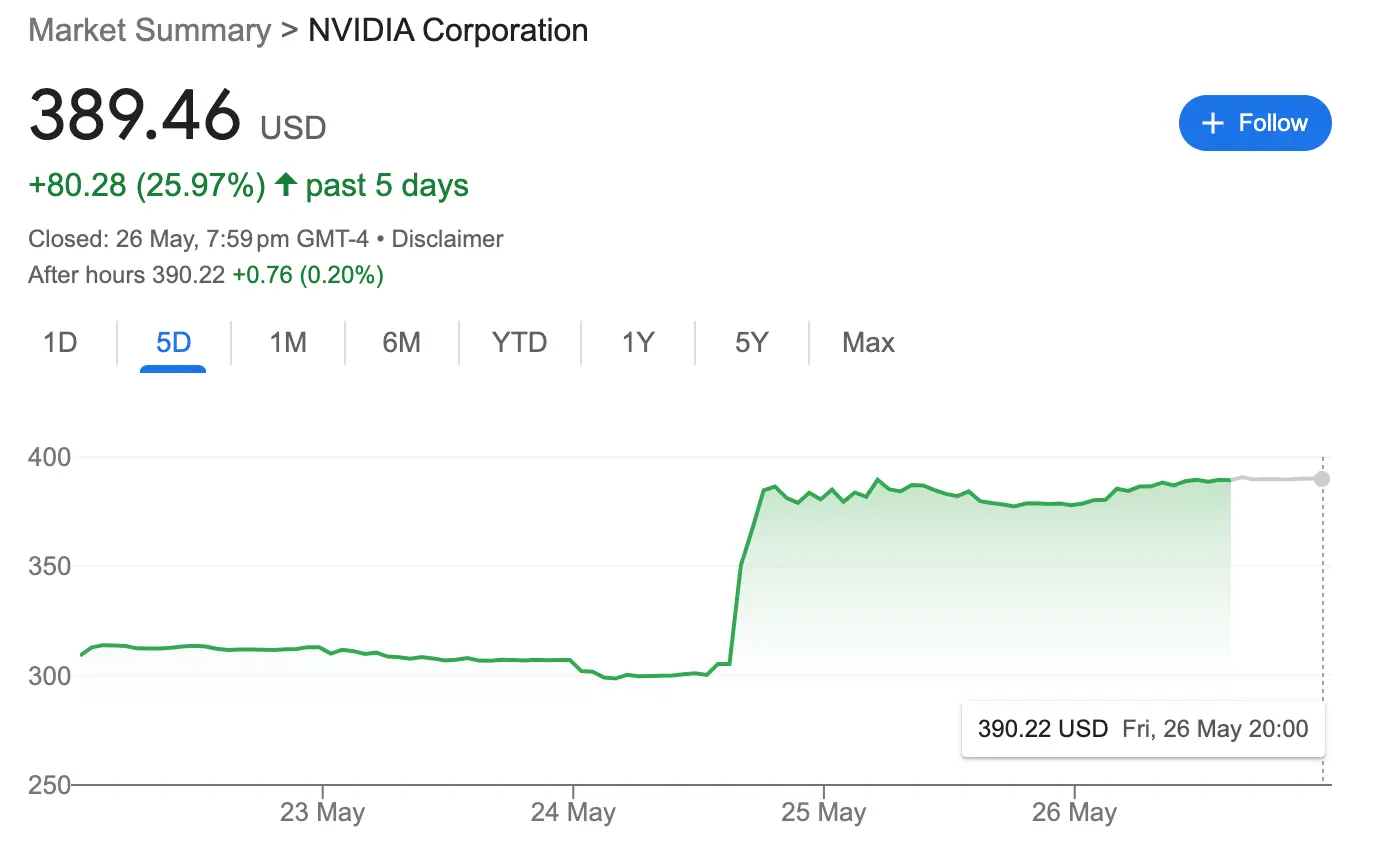The height and width of the screenshot is (854, 1378).
Task: Show the 1Y chart range
Action: click(x=637, y=343)
